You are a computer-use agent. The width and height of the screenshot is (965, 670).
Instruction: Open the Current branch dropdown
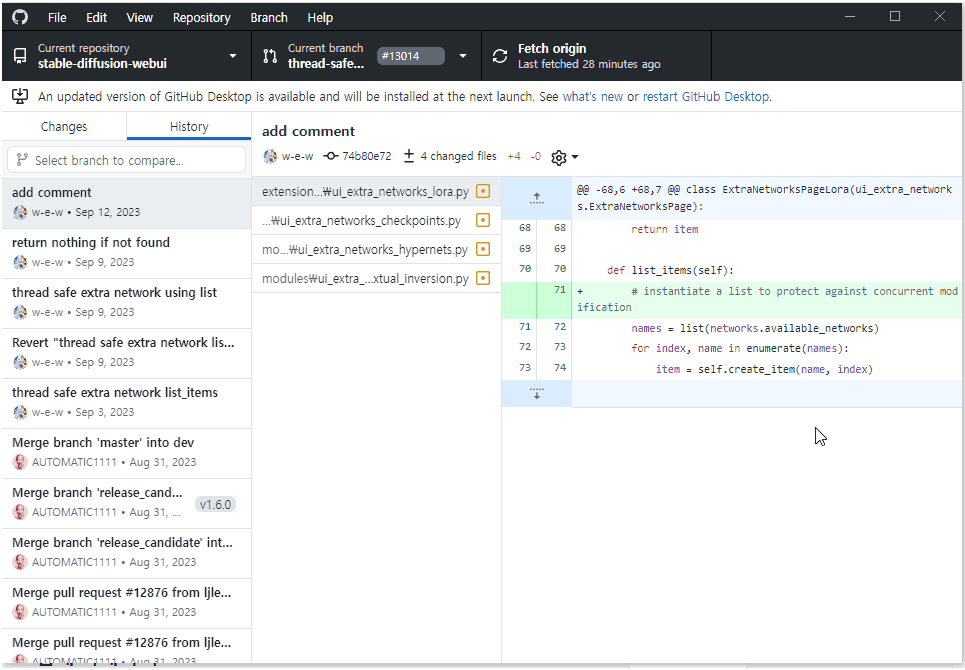pos(367,56)
